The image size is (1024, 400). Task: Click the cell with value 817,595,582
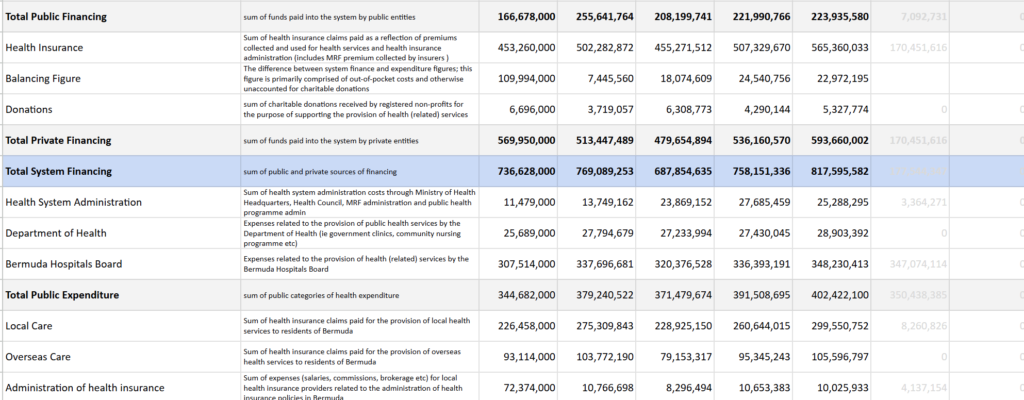832,171
